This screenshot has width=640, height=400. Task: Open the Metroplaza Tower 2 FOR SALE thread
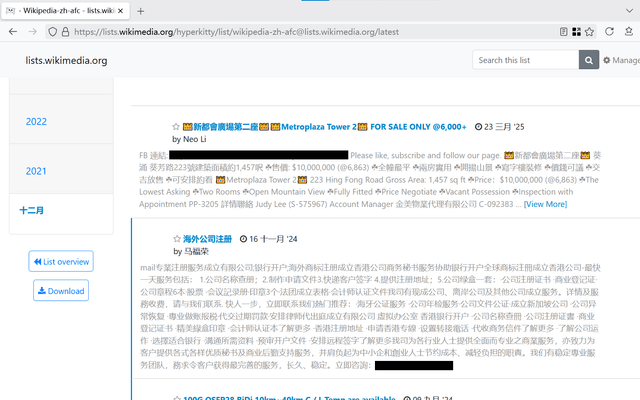click(x=324, y=127)
